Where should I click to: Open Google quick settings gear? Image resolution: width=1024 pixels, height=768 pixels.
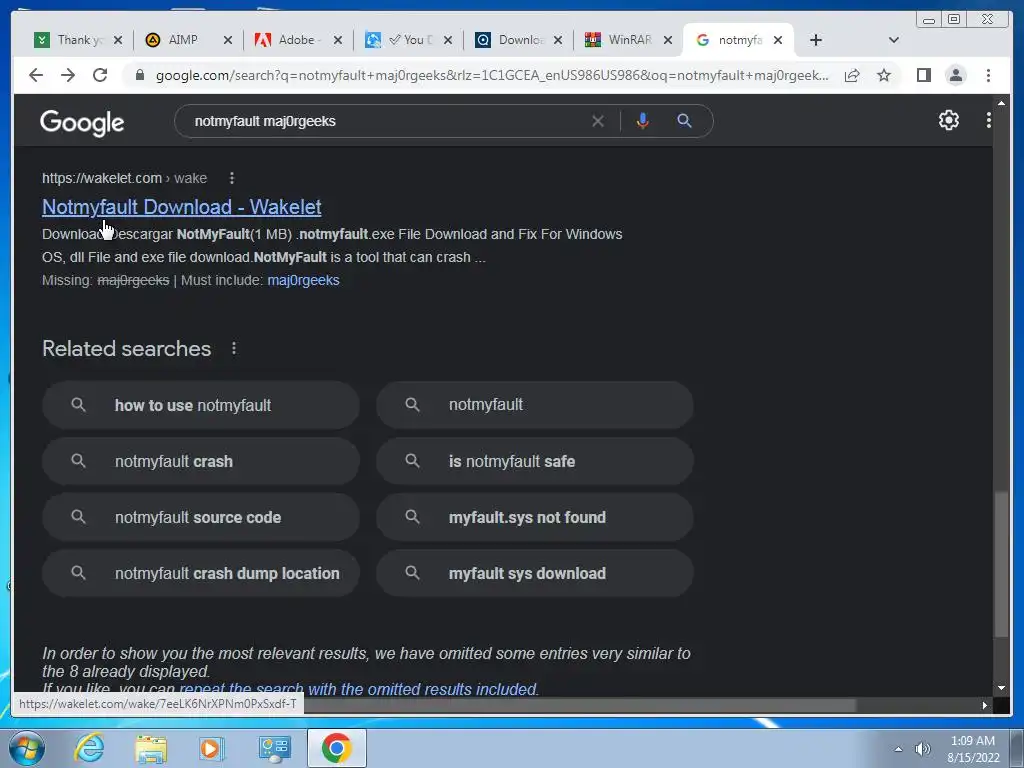click(x=948, y=120)
